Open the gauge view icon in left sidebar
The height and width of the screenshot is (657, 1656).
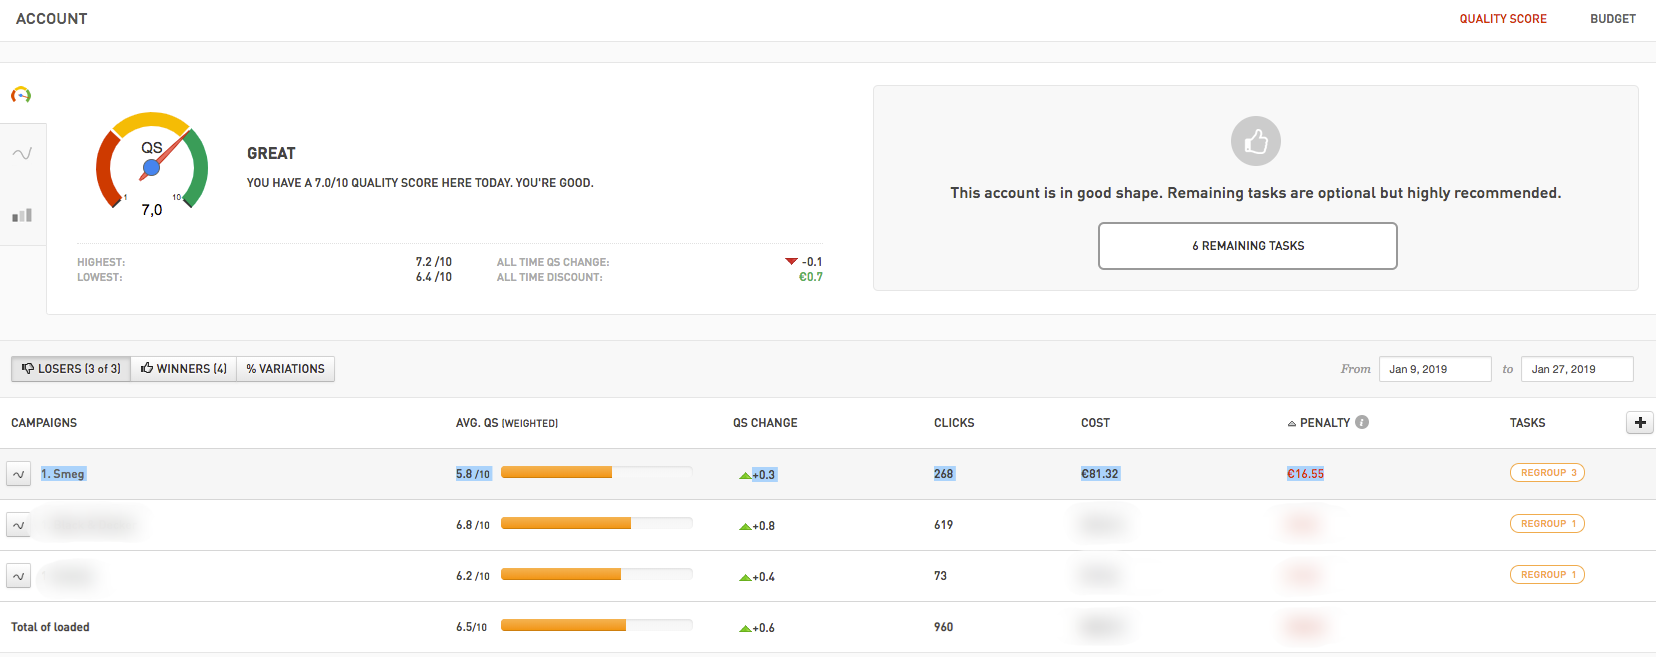point(21,95)
